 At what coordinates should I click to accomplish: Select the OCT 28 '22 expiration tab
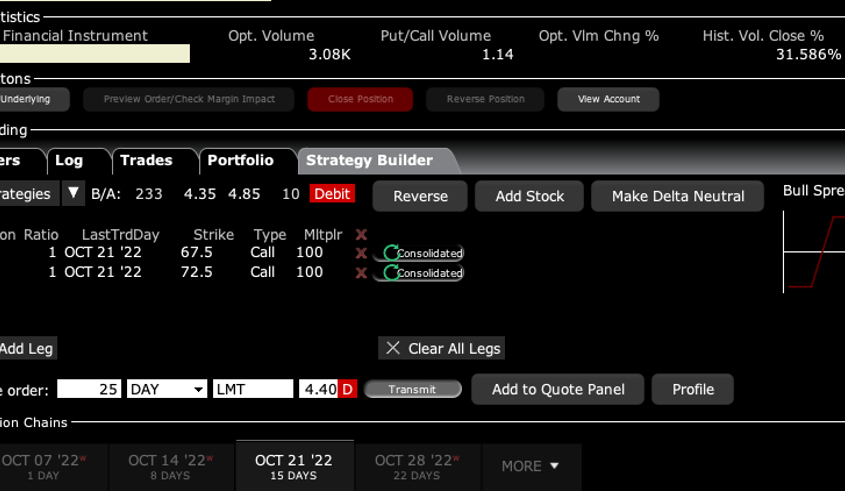point(417,466)
